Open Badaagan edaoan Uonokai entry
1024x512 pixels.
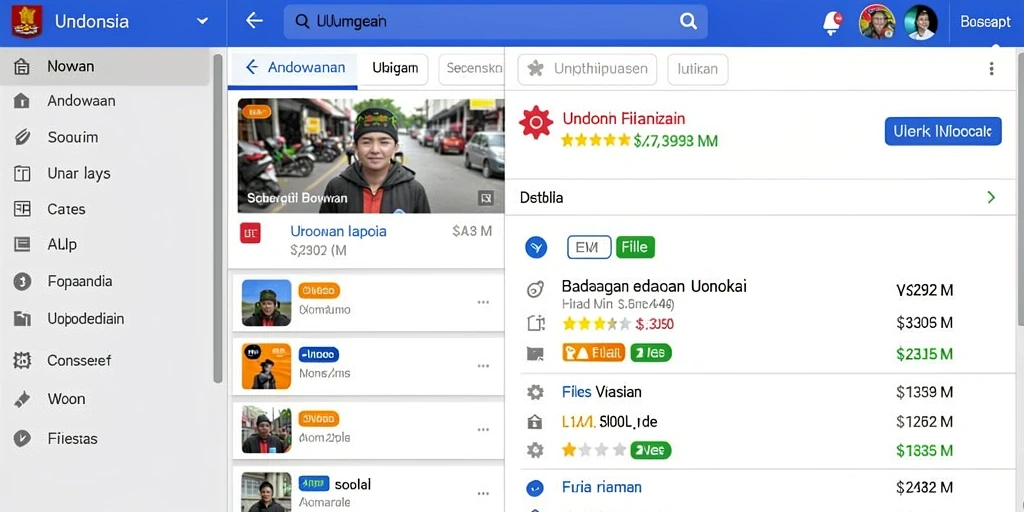click(x=654, y=286)
